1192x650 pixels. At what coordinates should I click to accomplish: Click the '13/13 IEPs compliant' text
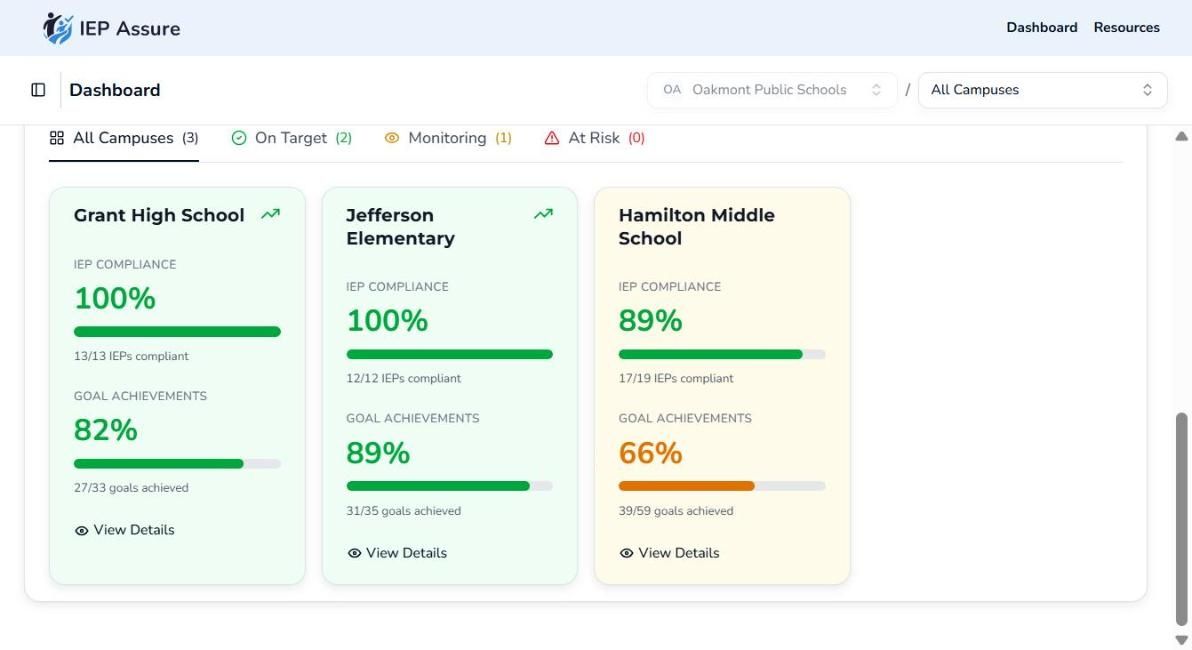coord(131,356)
